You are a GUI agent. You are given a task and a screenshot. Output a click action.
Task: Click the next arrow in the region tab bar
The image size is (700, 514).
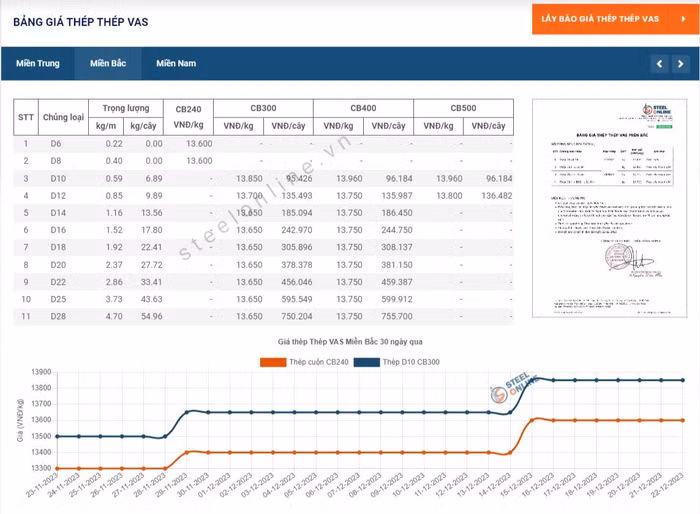click(680, 64)
